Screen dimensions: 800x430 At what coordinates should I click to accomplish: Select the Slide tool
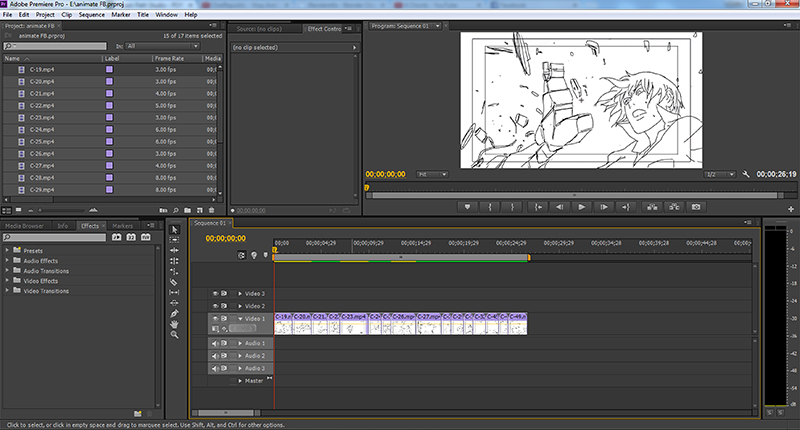[x=174, y=303]
